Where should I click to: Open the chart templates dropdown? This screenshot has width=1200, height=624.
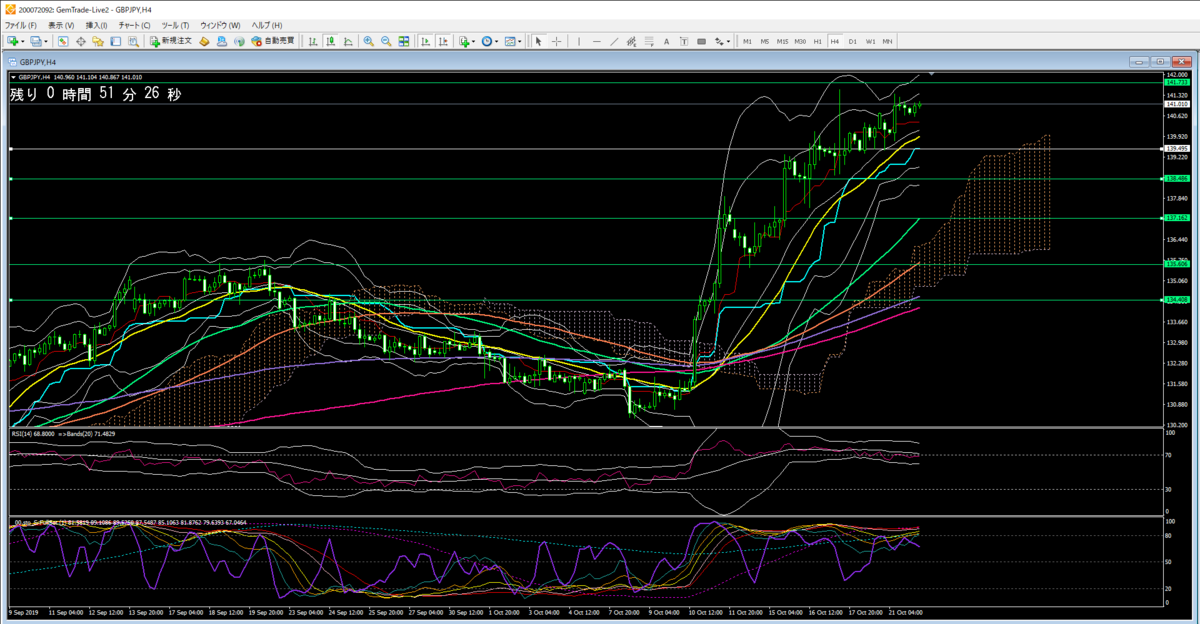520,41
